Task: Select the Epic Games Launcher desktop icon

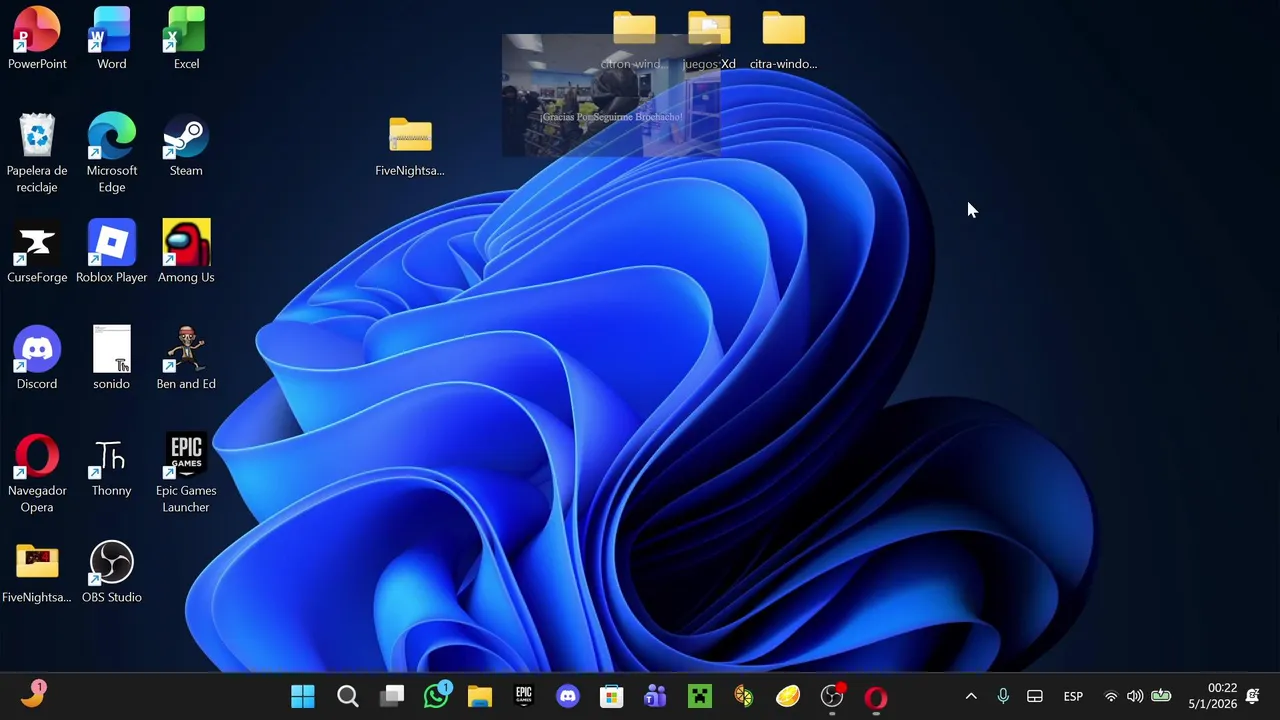Action: pos(186,473)
